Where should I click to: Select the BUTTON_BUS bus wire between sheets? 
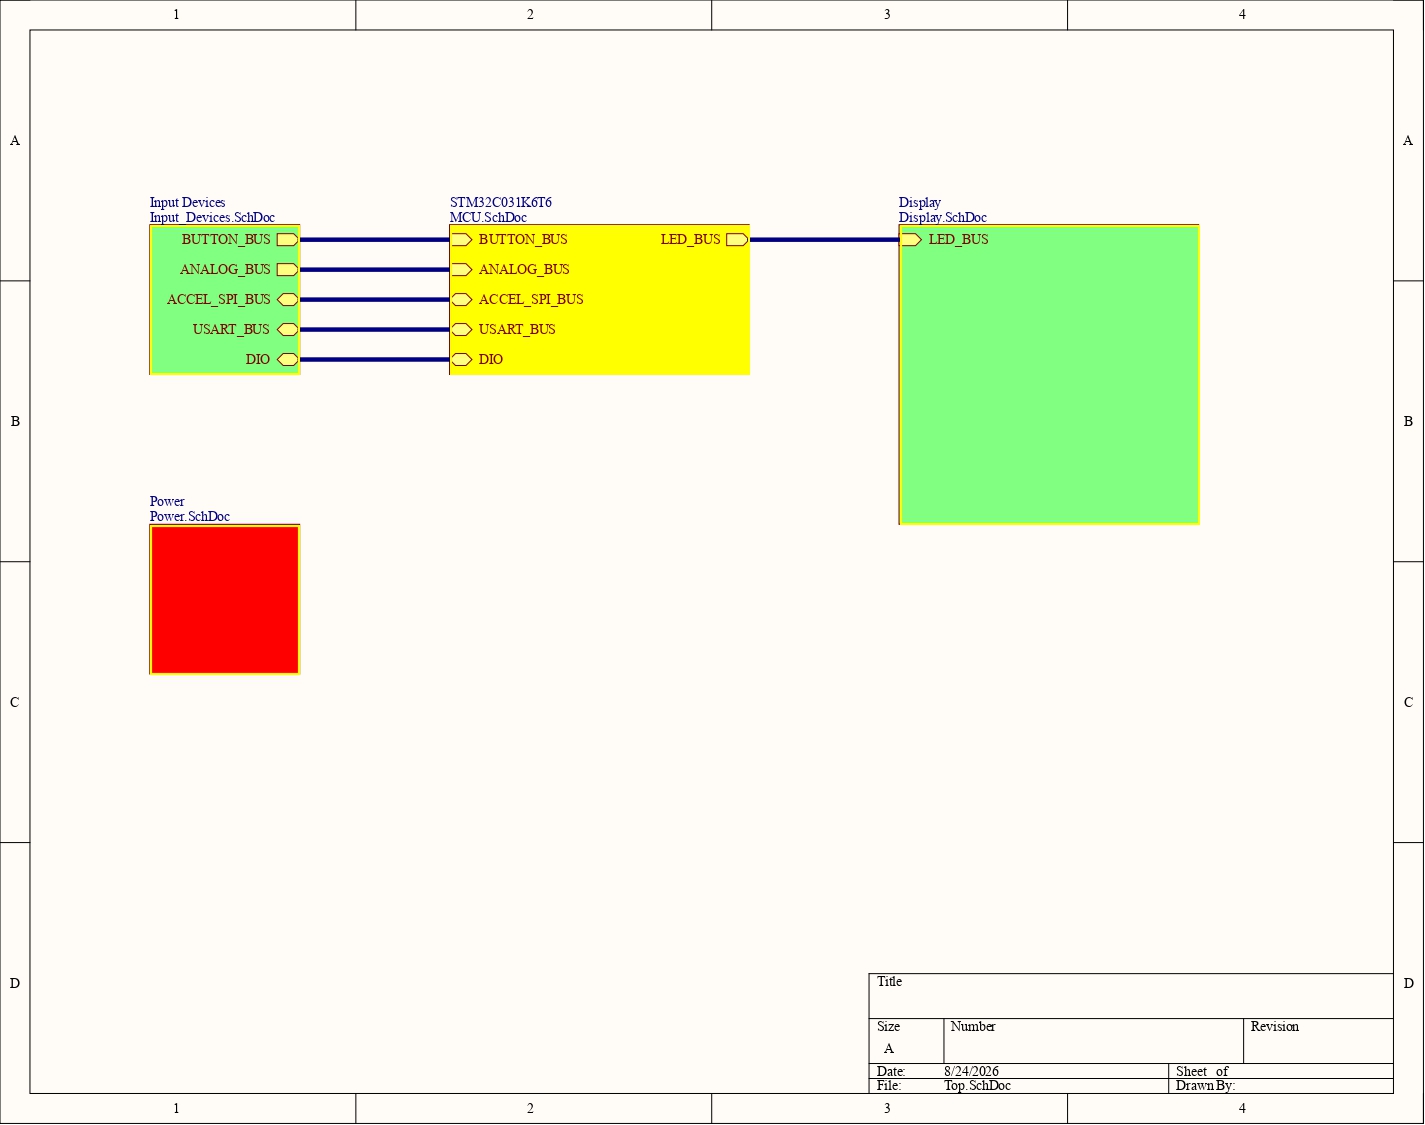coord(375,240)
